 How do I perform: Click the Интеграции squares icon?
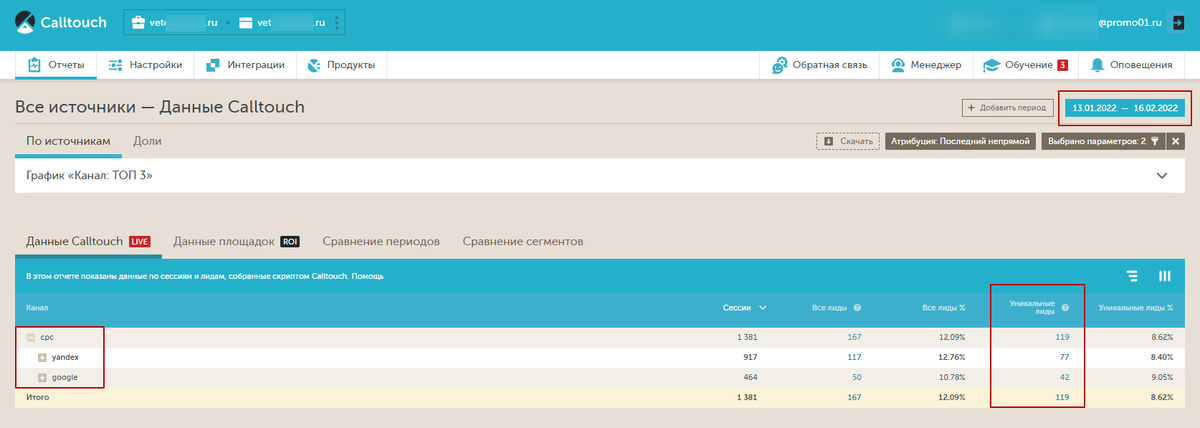pyautogui.click(x=213, y=65)
